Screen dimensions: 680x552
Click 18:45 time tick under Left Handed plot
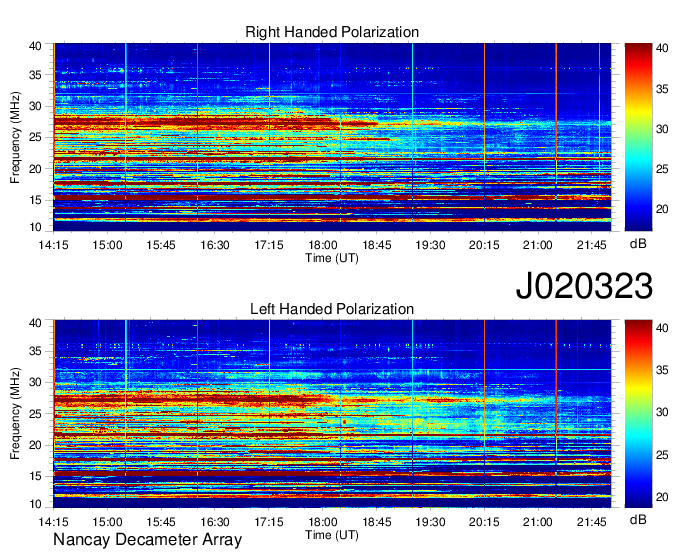pos(376,522)
